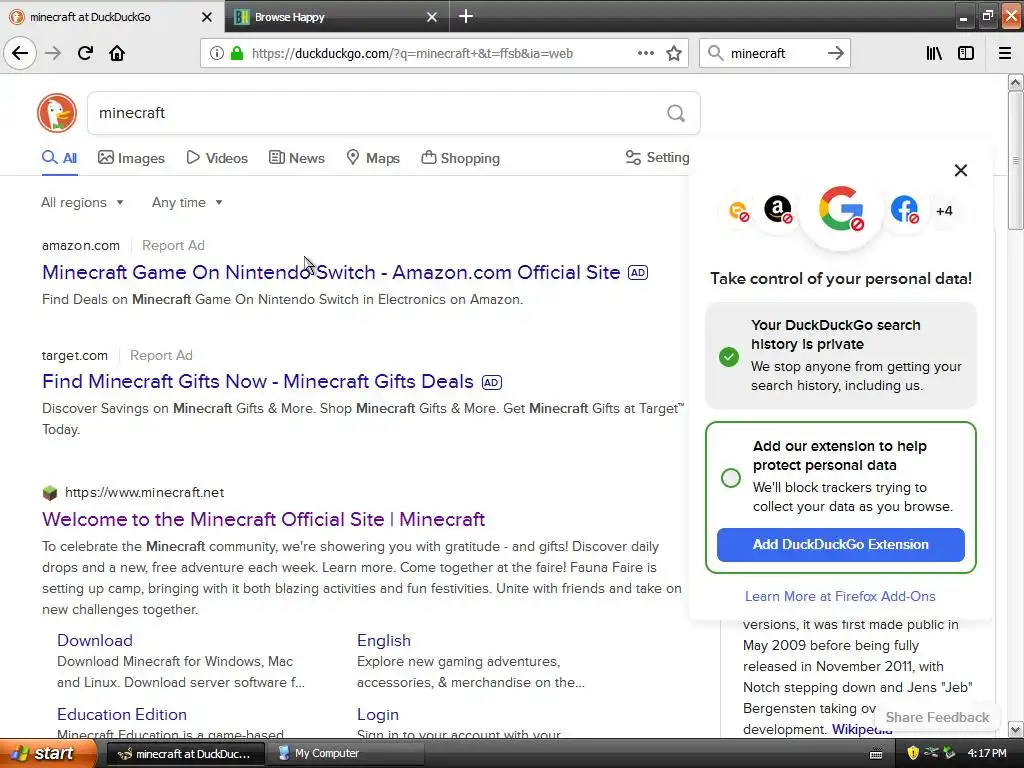The image size is (1024, 768).
Task: Click the search bar go arrow
Action: (835, 53)
